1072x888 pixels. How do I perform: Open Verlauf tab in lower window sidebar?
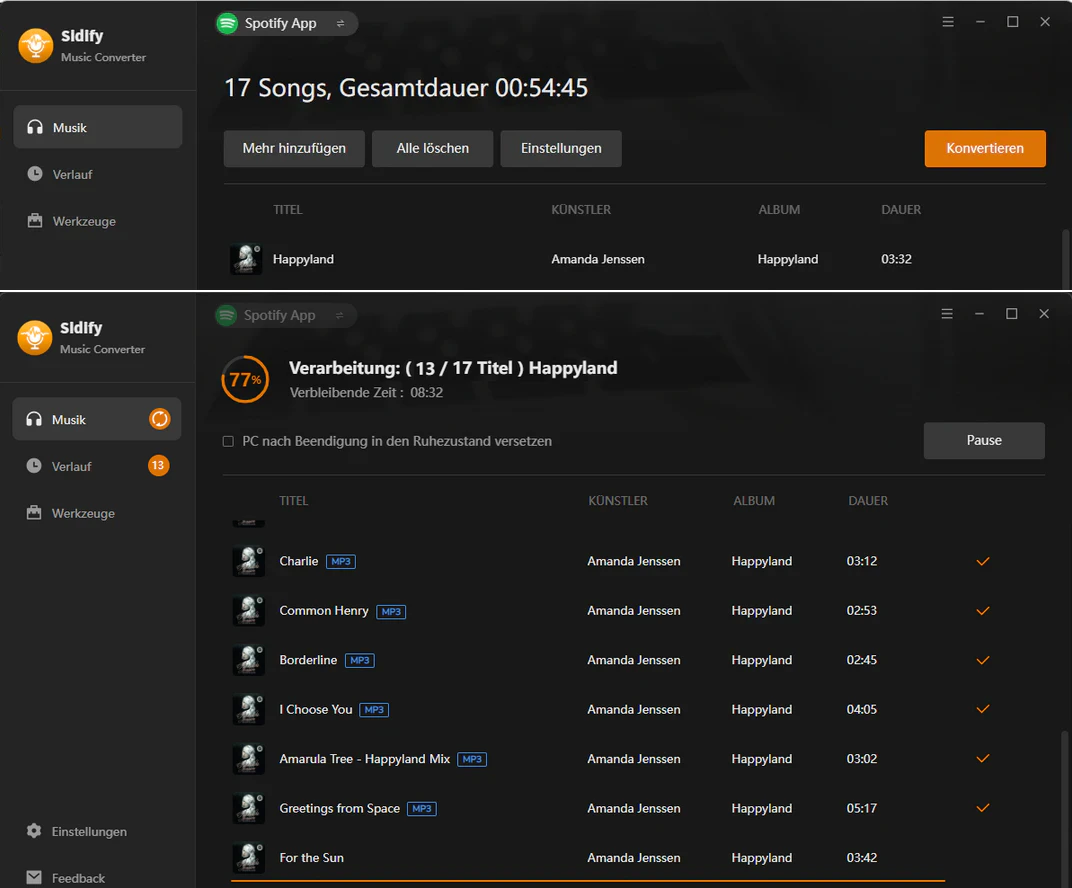pos(97,466)
